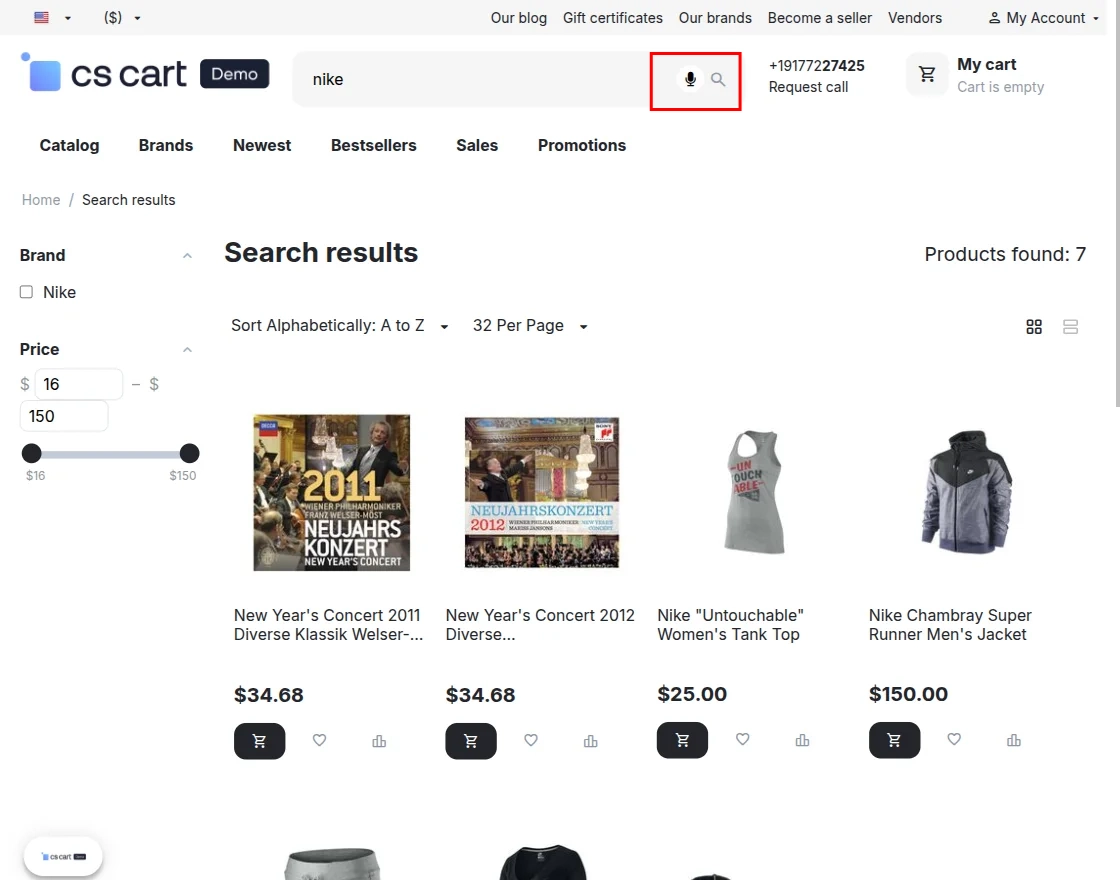
Task: Add New Year's Concert 2012 to cart
Action: tap(471, 741)
